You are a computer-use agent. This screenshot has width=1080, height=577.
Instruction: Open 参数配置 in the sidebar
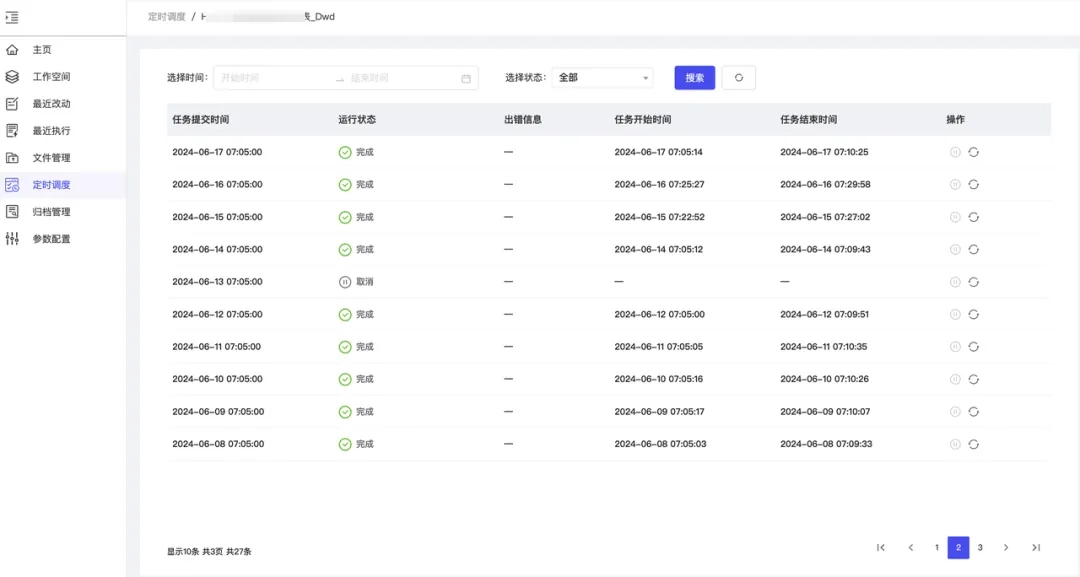point(51,239)
